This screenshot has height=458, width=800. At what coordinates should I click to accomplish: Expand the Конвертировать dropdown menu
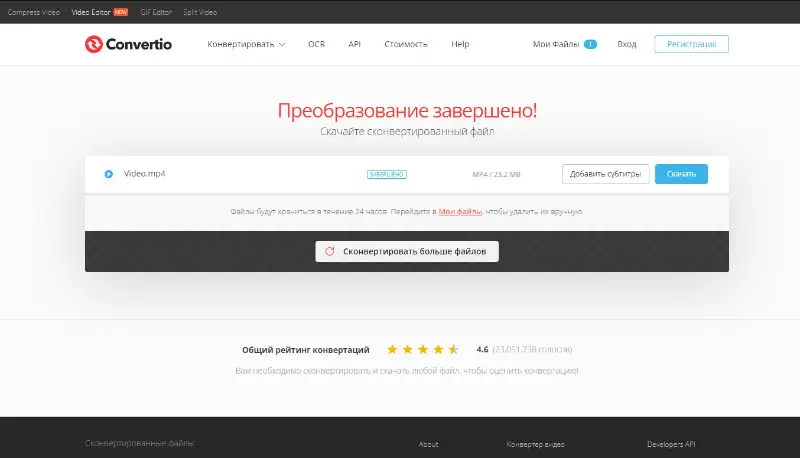(x=246, y=44)
